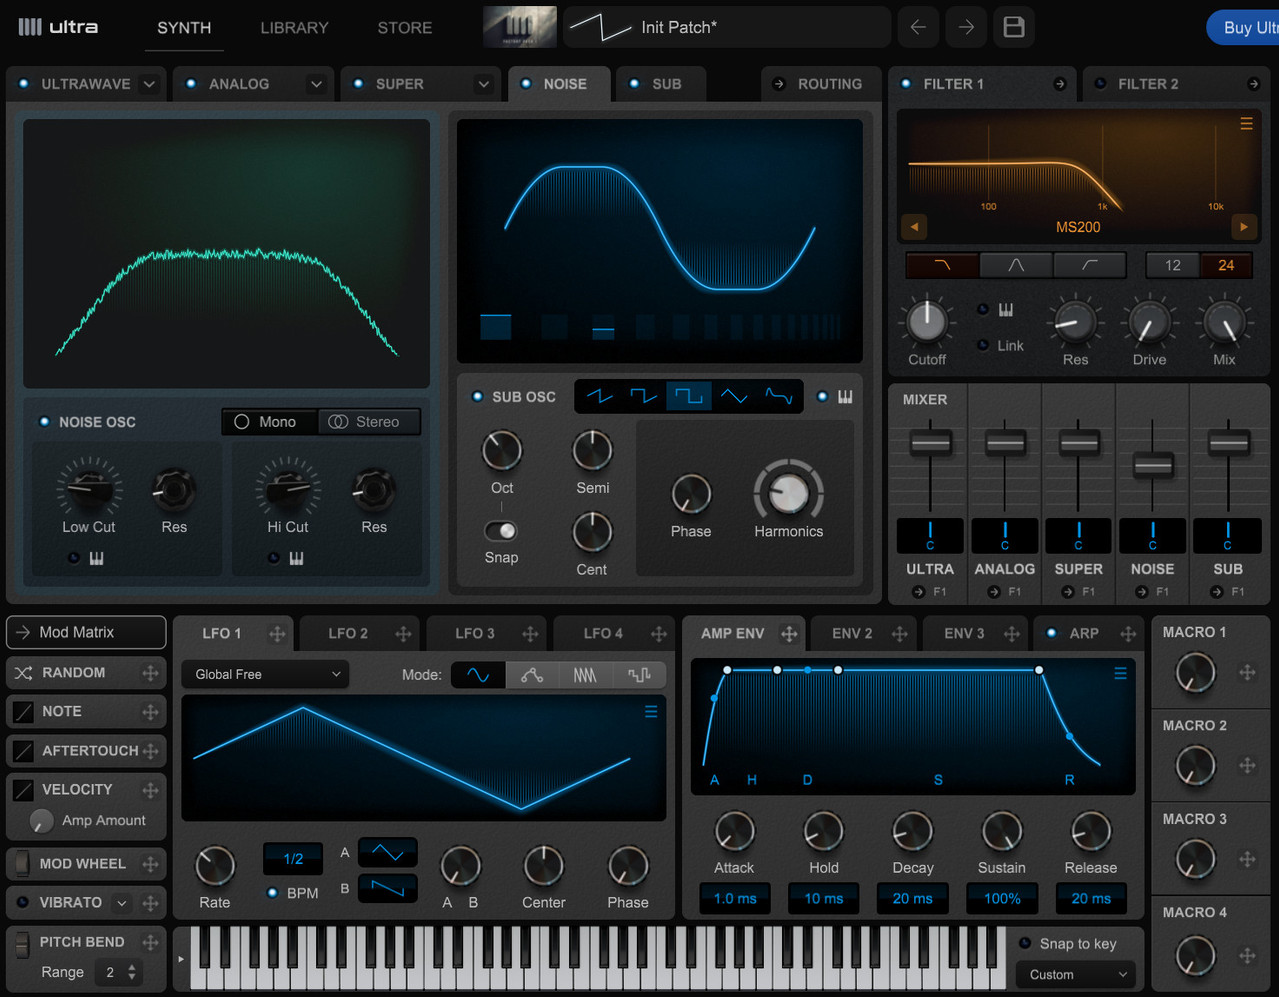Select LFO random square mode icon
1279x997 pixels.
click(x=639, y=675)
